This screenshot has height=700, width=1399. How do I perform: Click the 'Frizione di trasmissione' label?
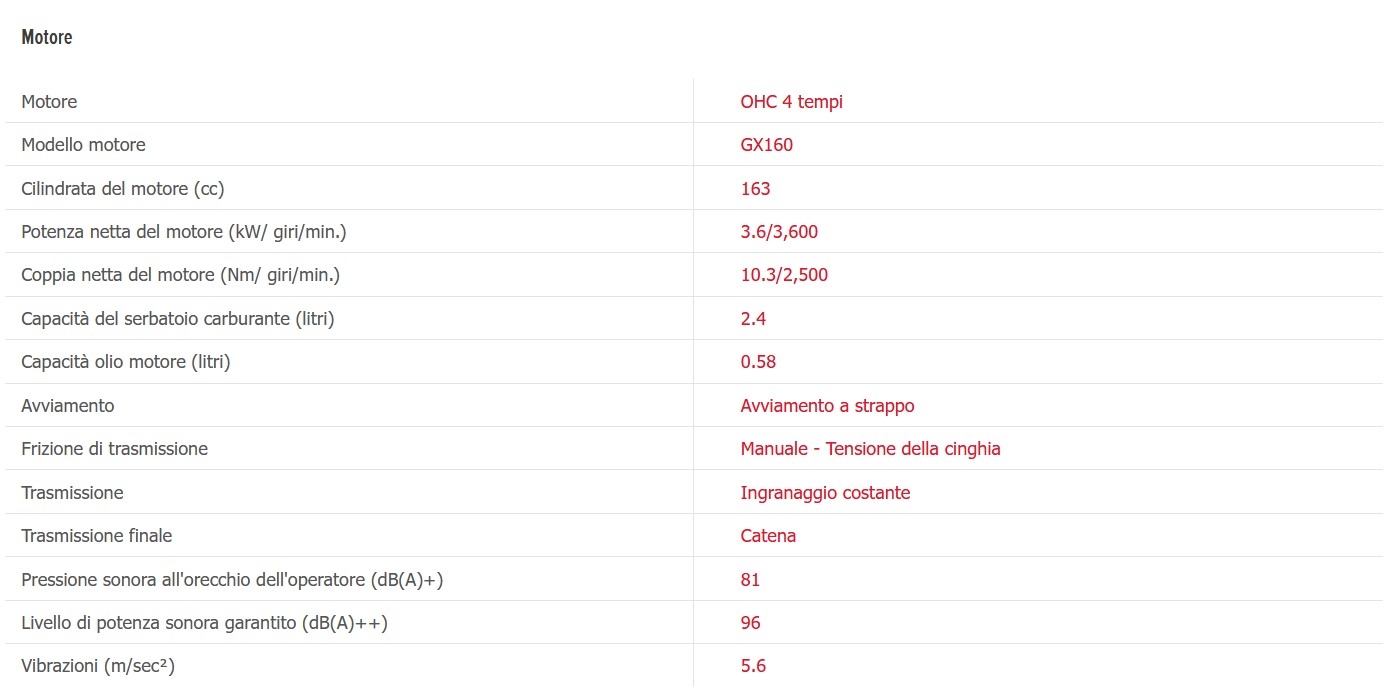pyautogui.click(x=114, y=449)
